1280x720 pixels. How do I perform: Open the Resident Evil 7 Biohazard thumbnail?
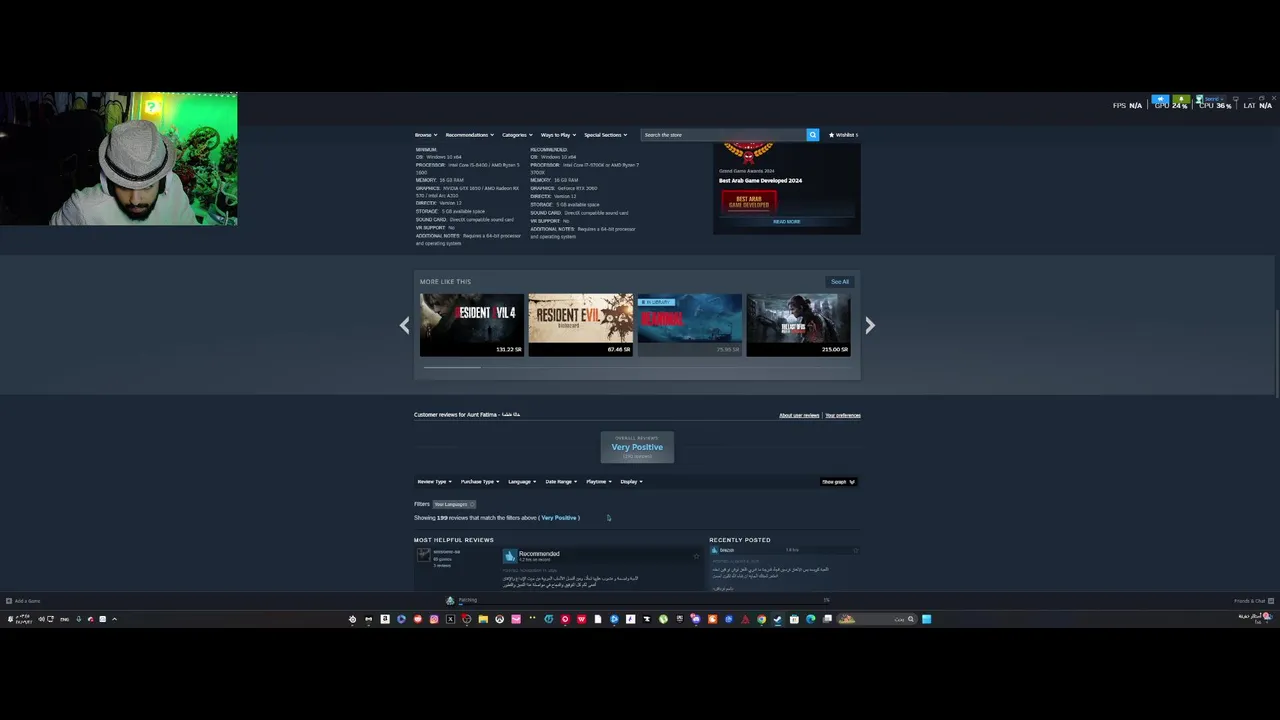click(580, 325)
